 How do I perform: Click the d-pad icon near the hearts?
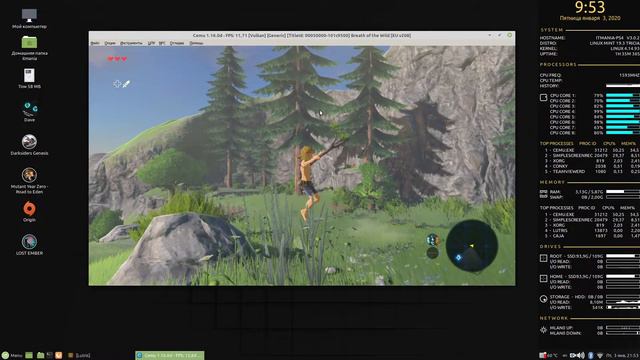click(117, 84)
